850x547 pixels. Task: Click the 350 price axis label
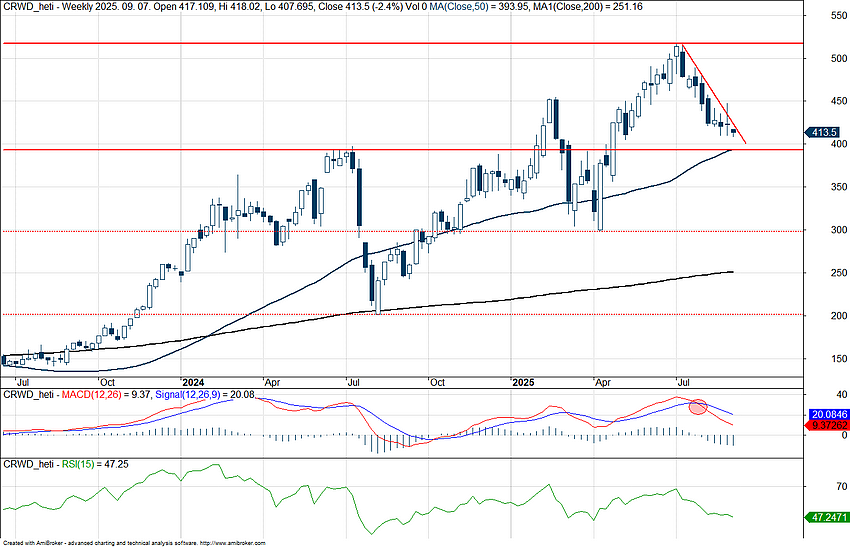tap(839, 187)
